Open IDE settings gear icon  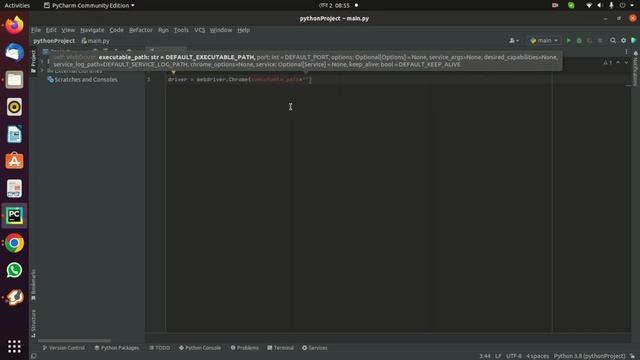click(623, 40)
